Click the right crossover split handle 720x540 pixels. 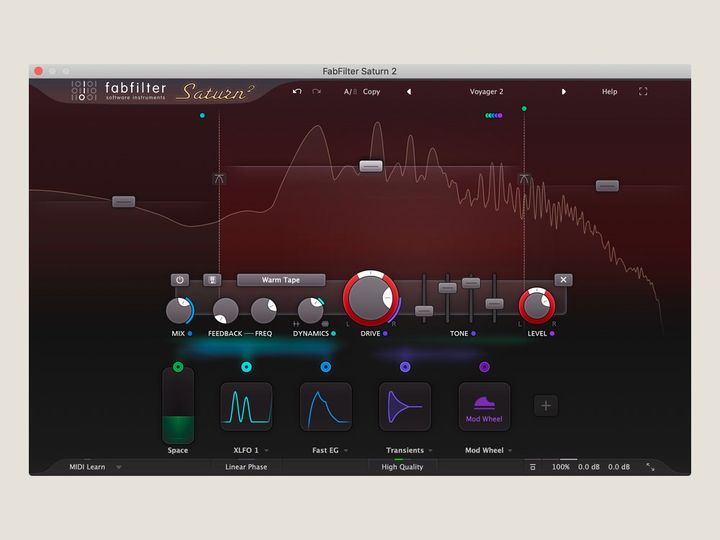pos(524,179)
